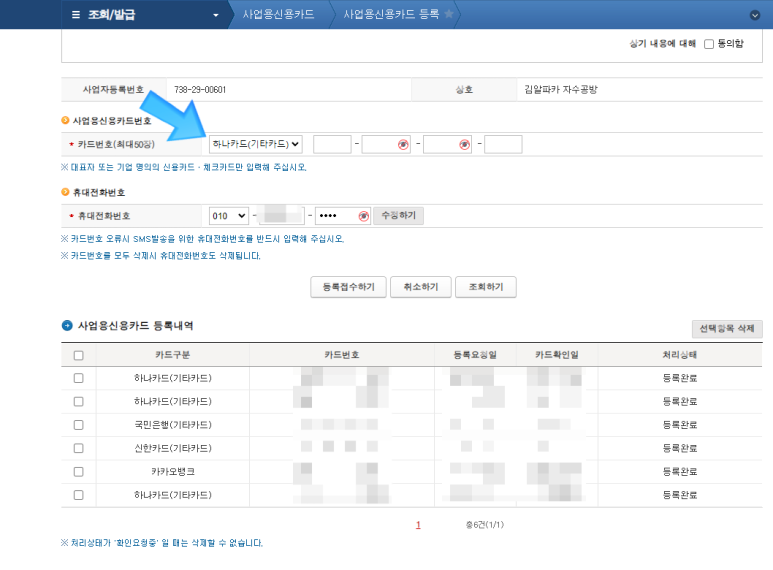
Task: Toggle the select-all checkbox in table header
Action: (78, 356)
